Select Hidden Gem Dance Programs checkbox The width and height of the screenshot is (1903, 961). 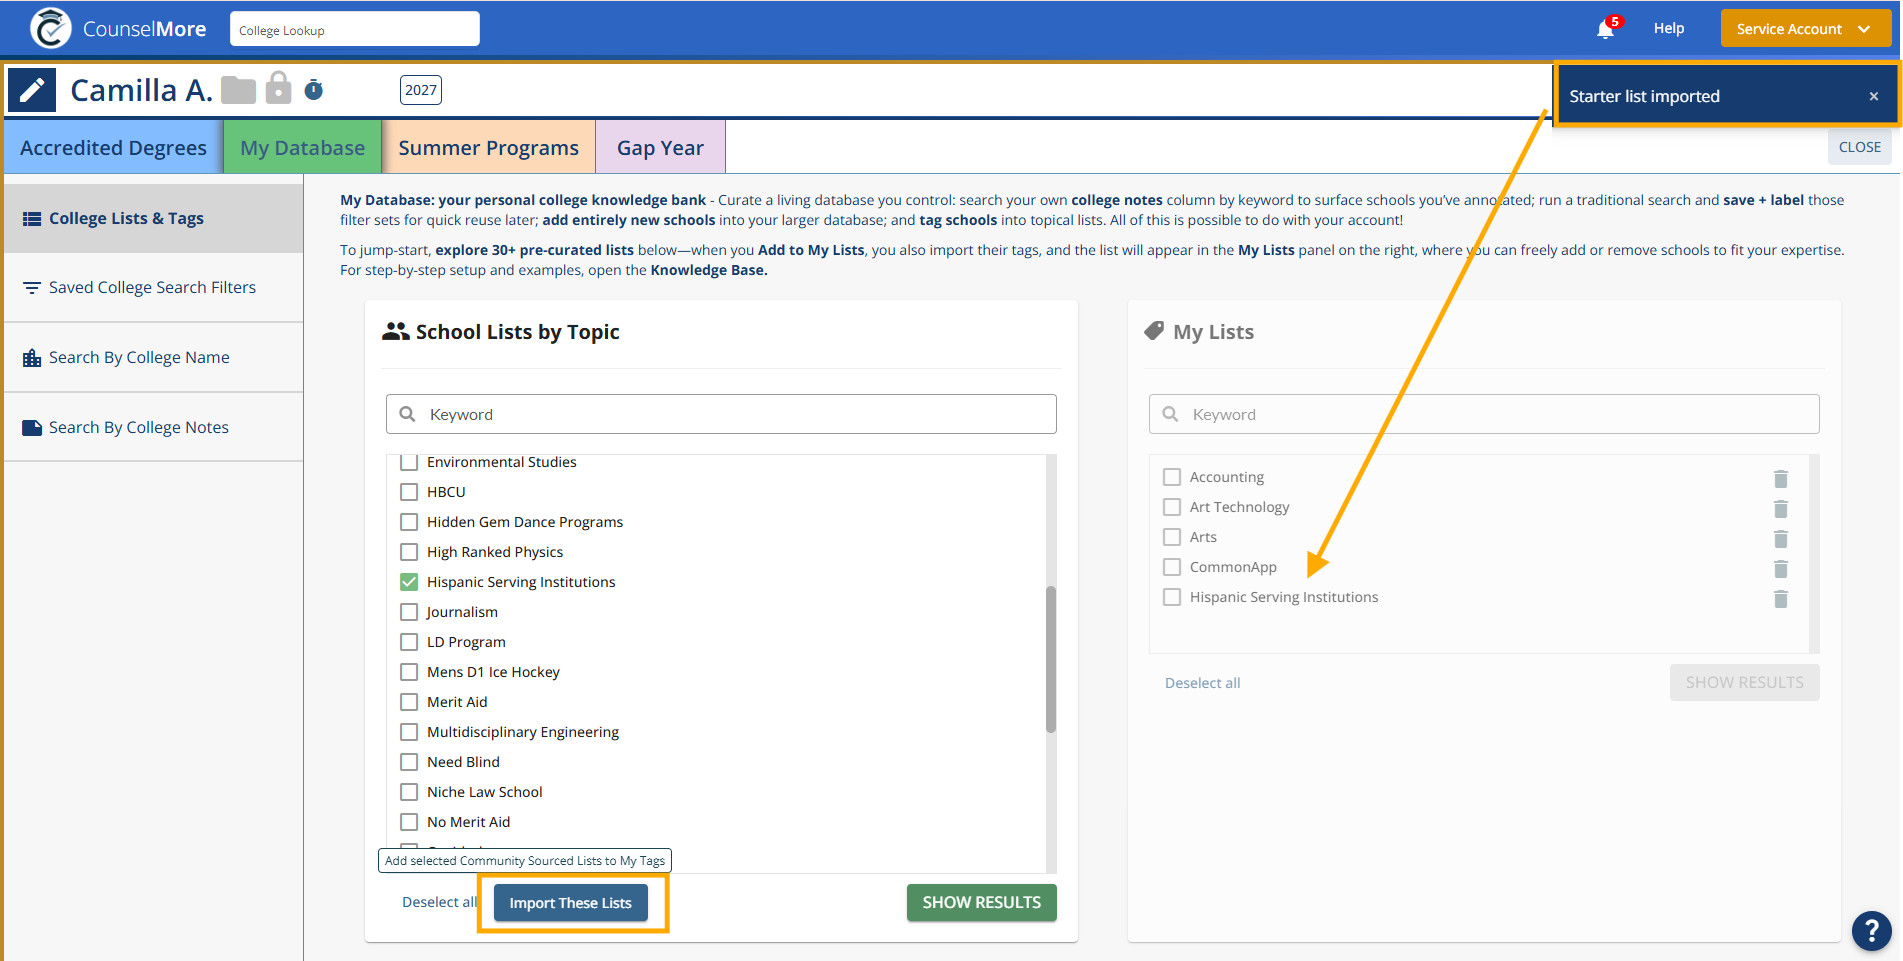click(x=409, y=522)
